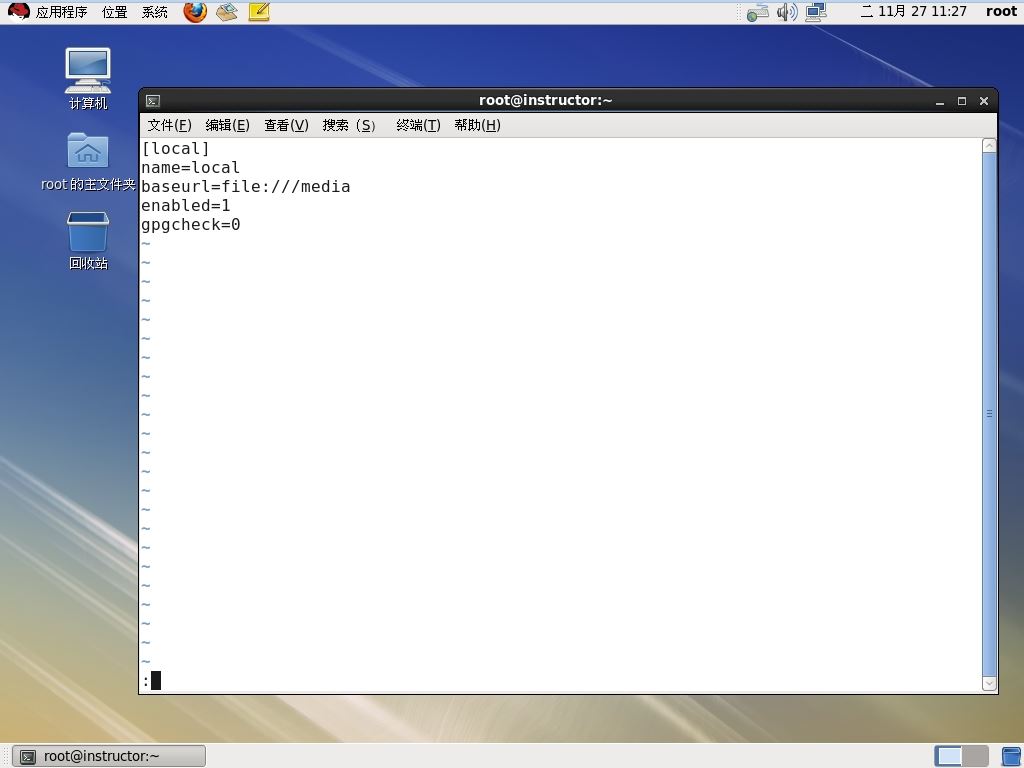
Task: Open the terminal 文件(F) menu
Action: click(x=169, y=125)
